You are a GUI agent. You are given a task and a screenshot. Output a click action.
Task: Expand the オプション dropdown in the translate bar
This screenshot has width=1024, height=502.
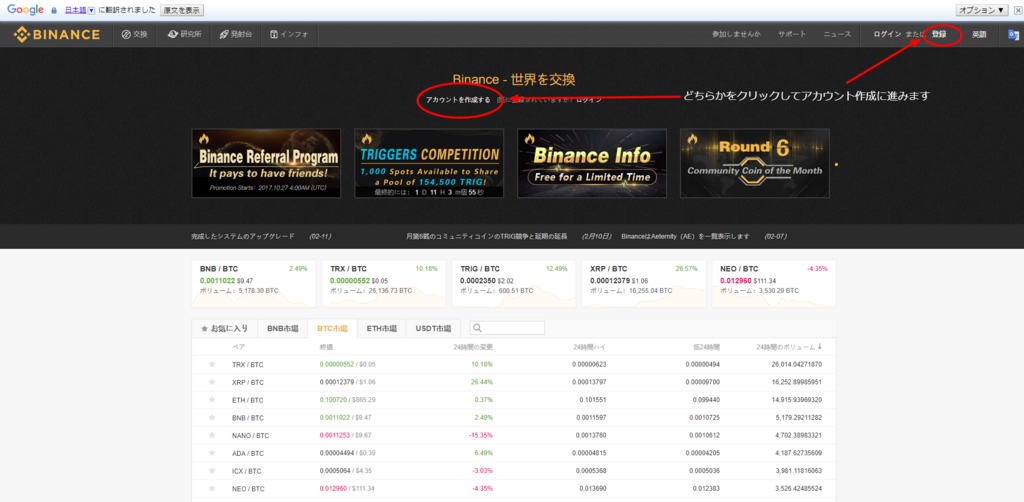coord(982,9)
